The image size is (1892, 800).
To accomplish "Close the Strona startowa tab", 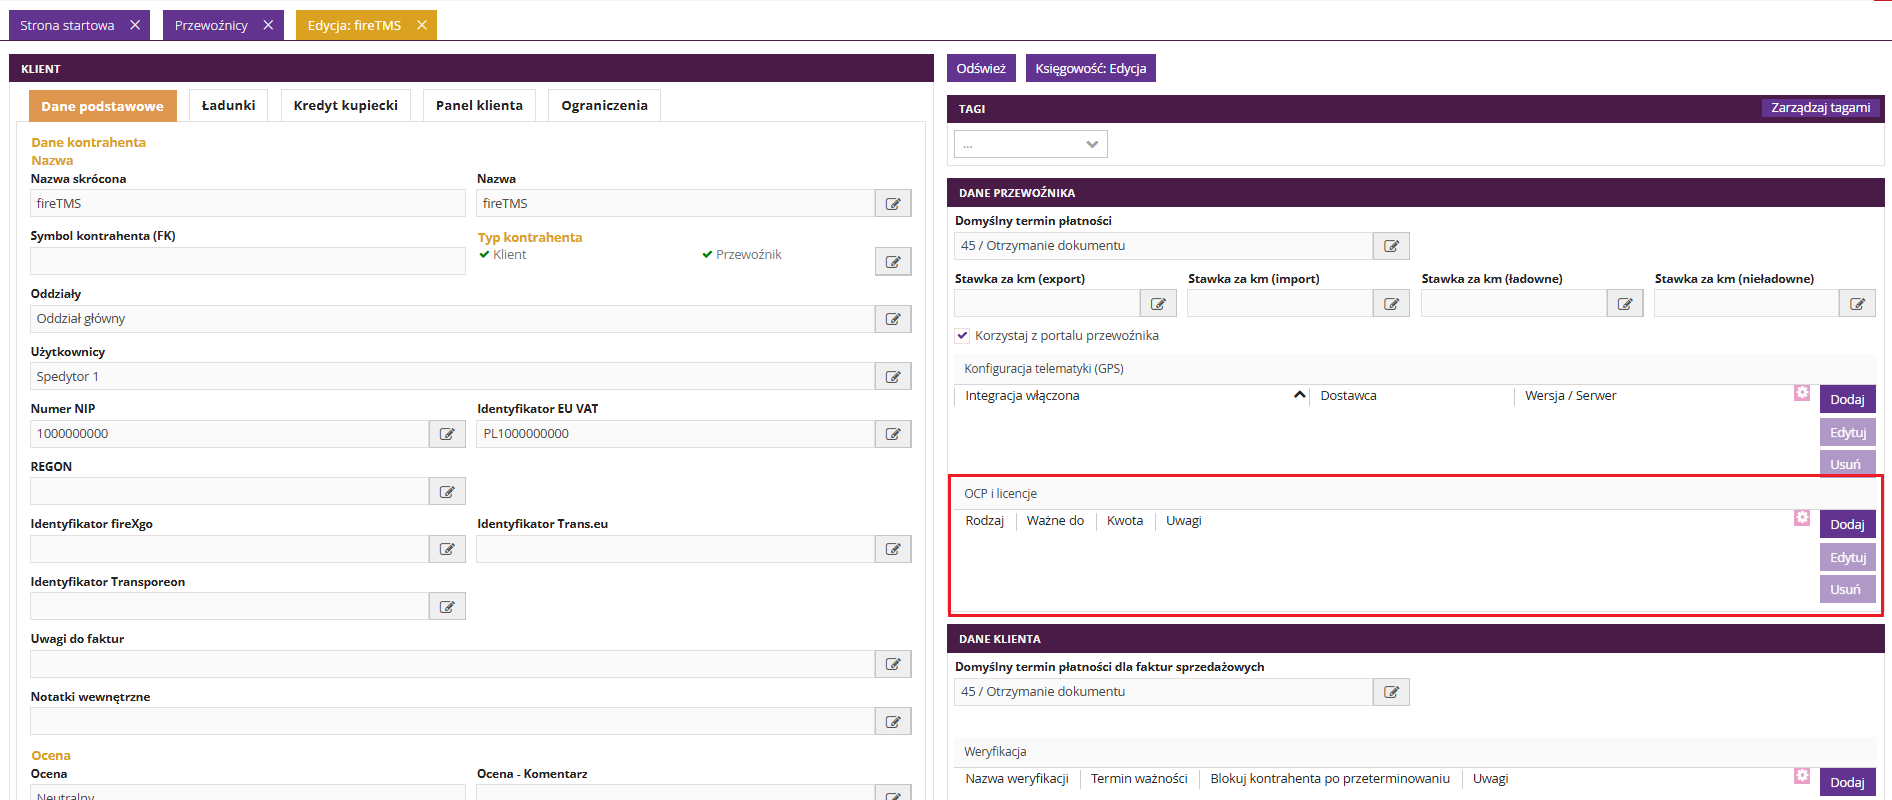I will click(135, 25).
